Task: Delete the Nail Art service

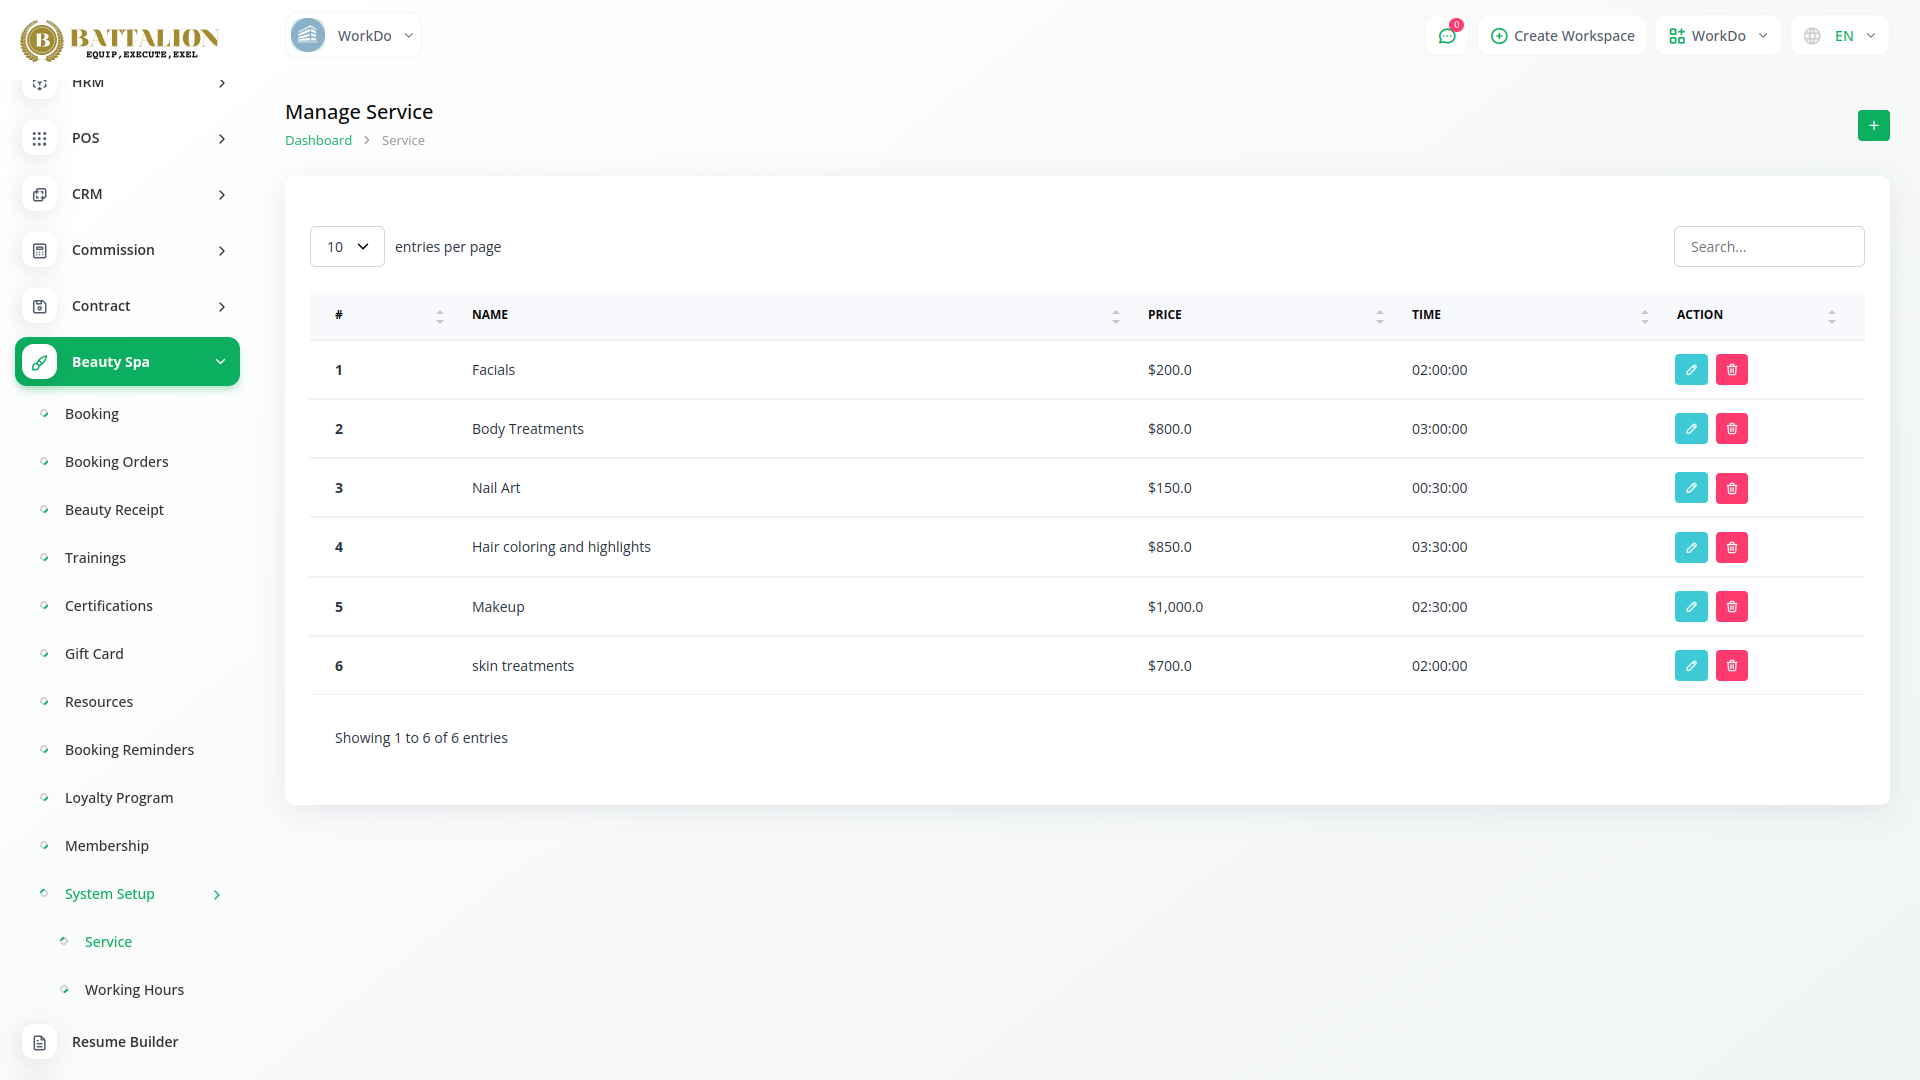Action: 1732,488
